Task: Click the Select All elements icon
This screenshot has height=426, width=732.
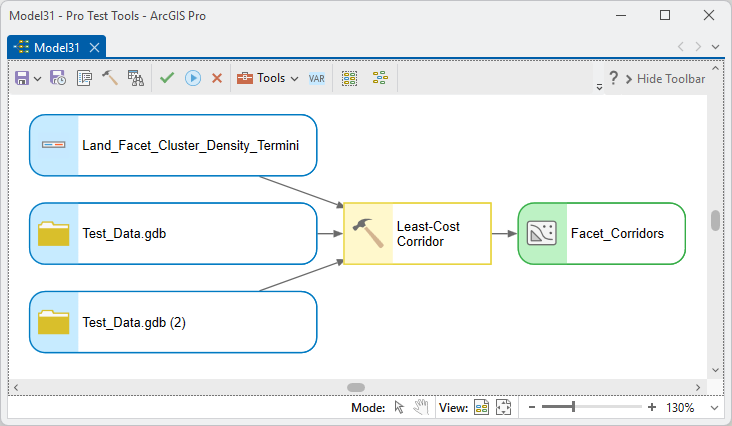Action: [x=349, y=78]
